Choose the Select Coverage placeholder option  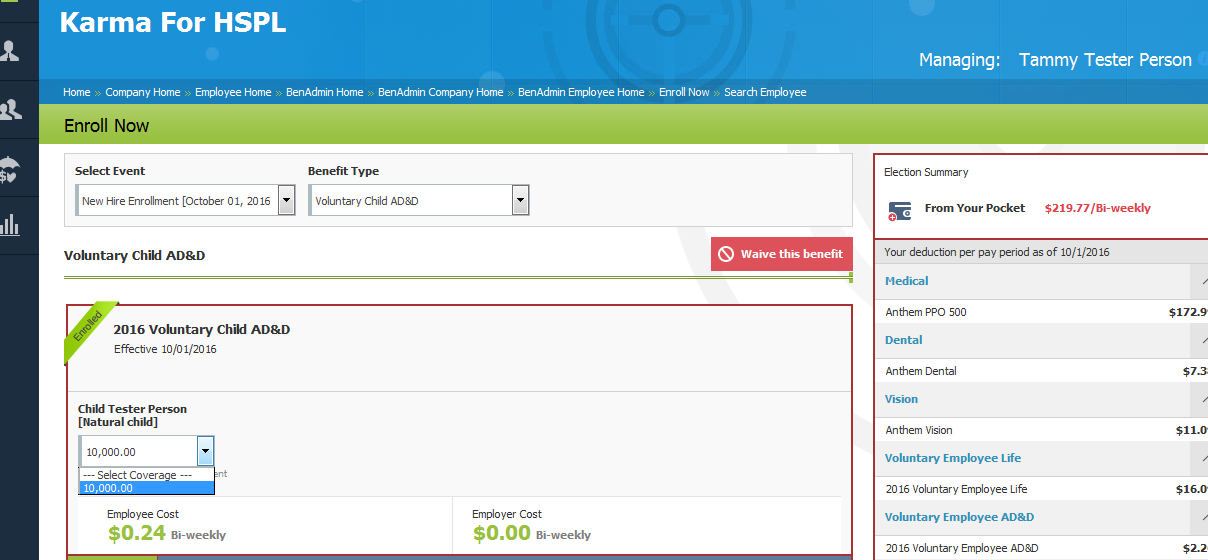[x=146, y=475]
